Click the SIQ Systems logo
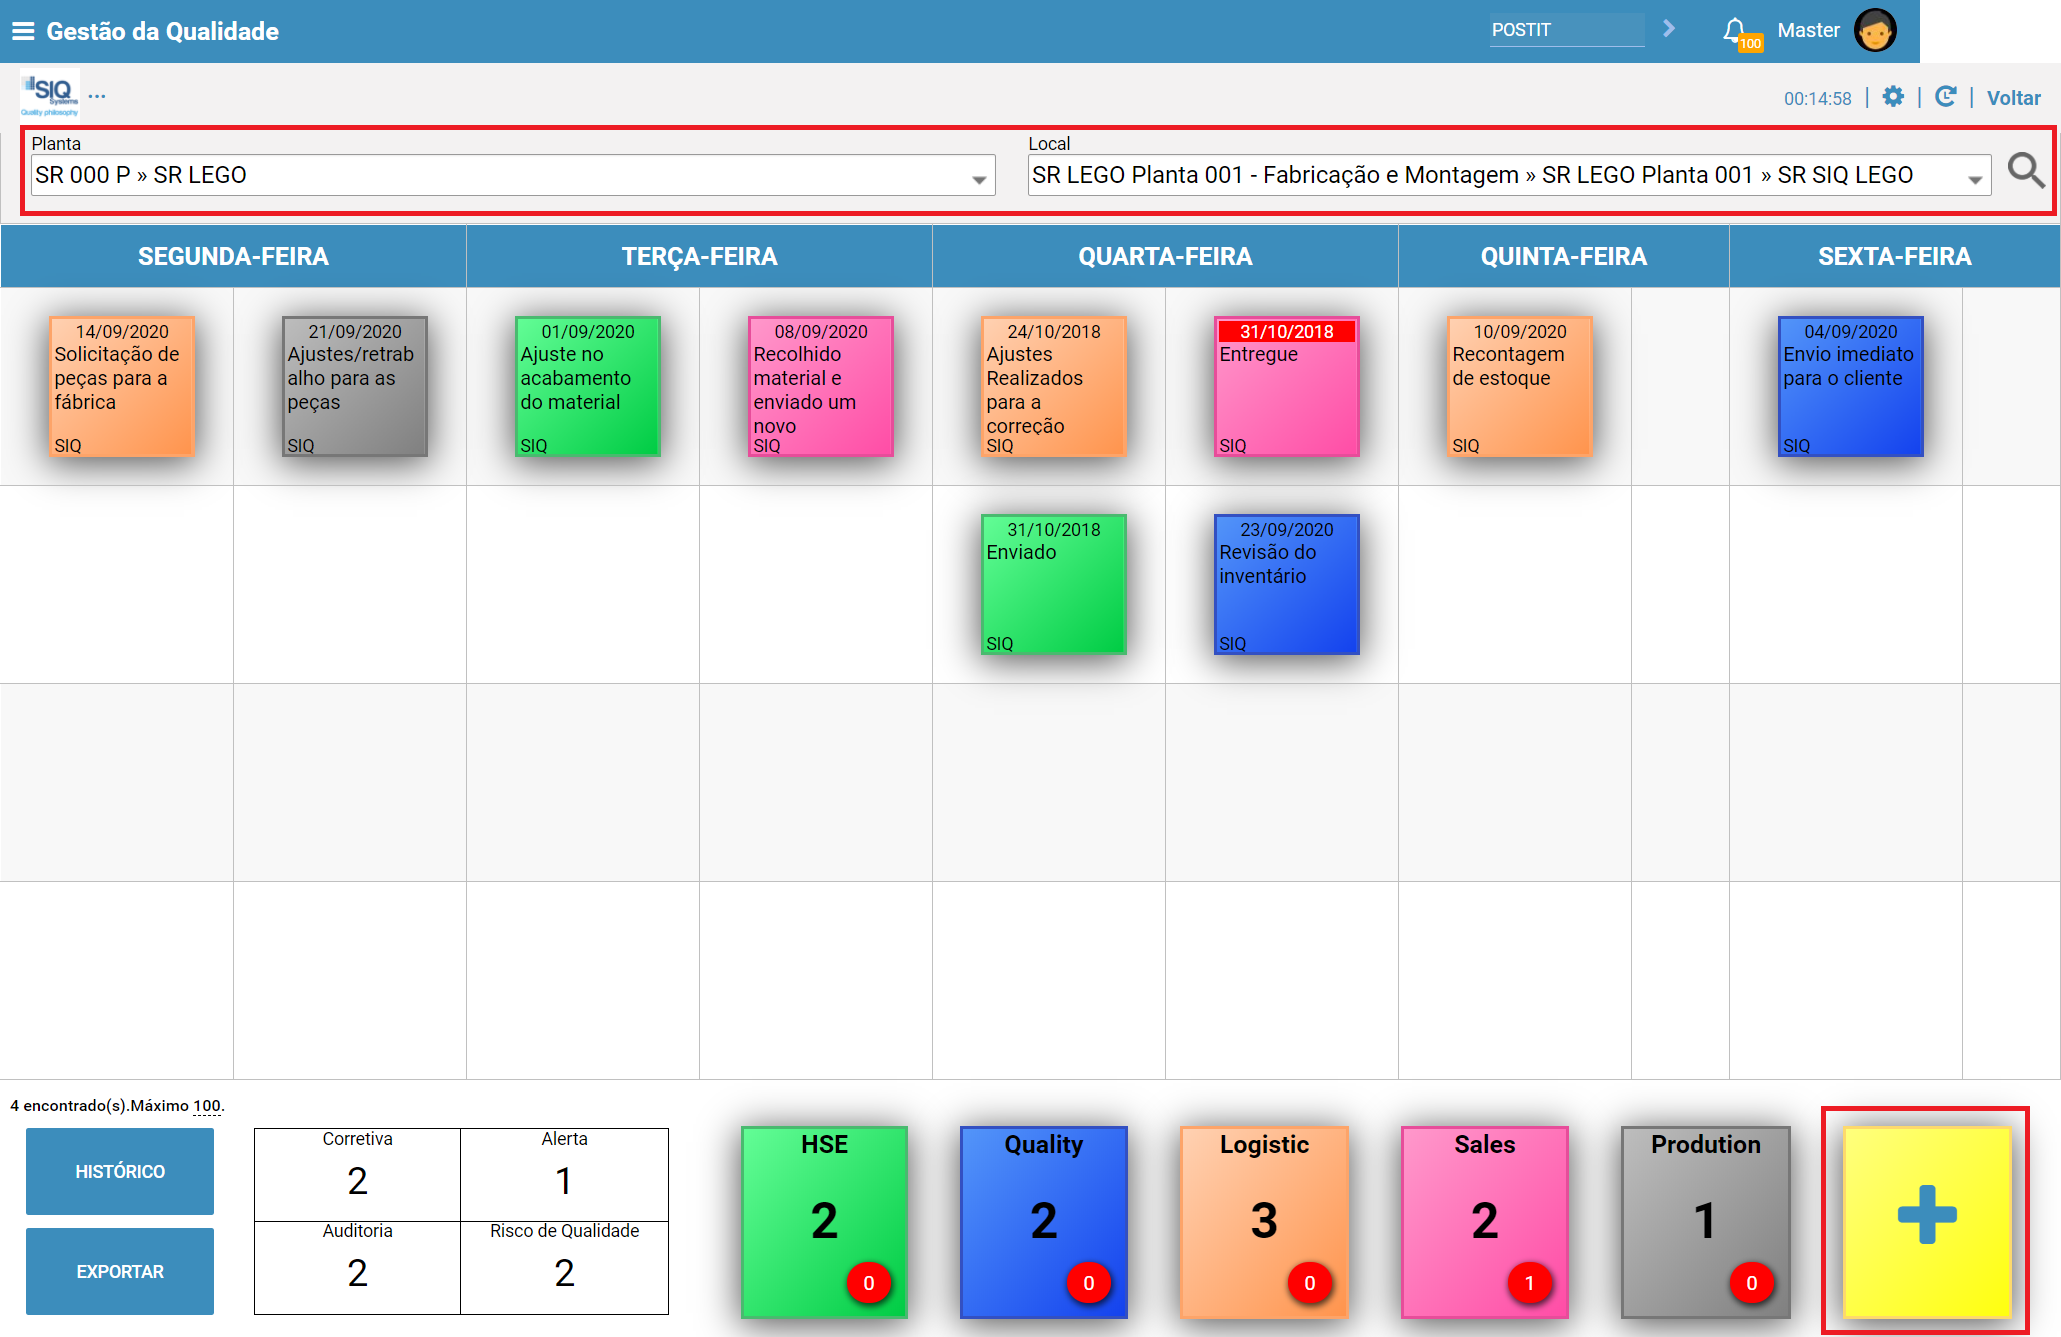The height and width of the screenshot is (1337, 2061). click(50, 95)
